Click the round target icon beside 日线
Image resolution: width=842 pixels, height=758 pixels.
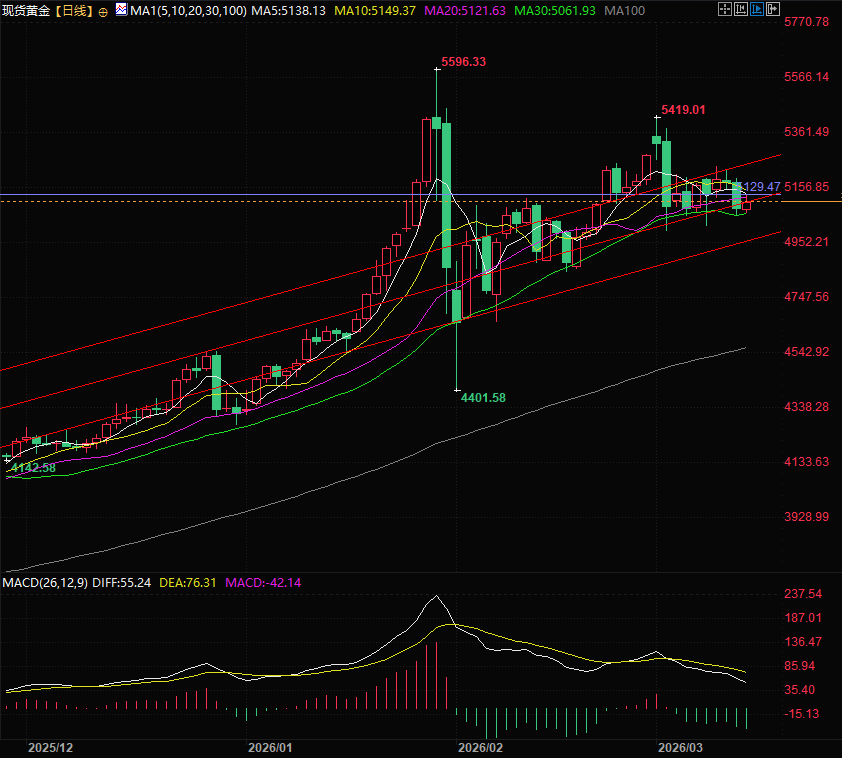(103, 11)
